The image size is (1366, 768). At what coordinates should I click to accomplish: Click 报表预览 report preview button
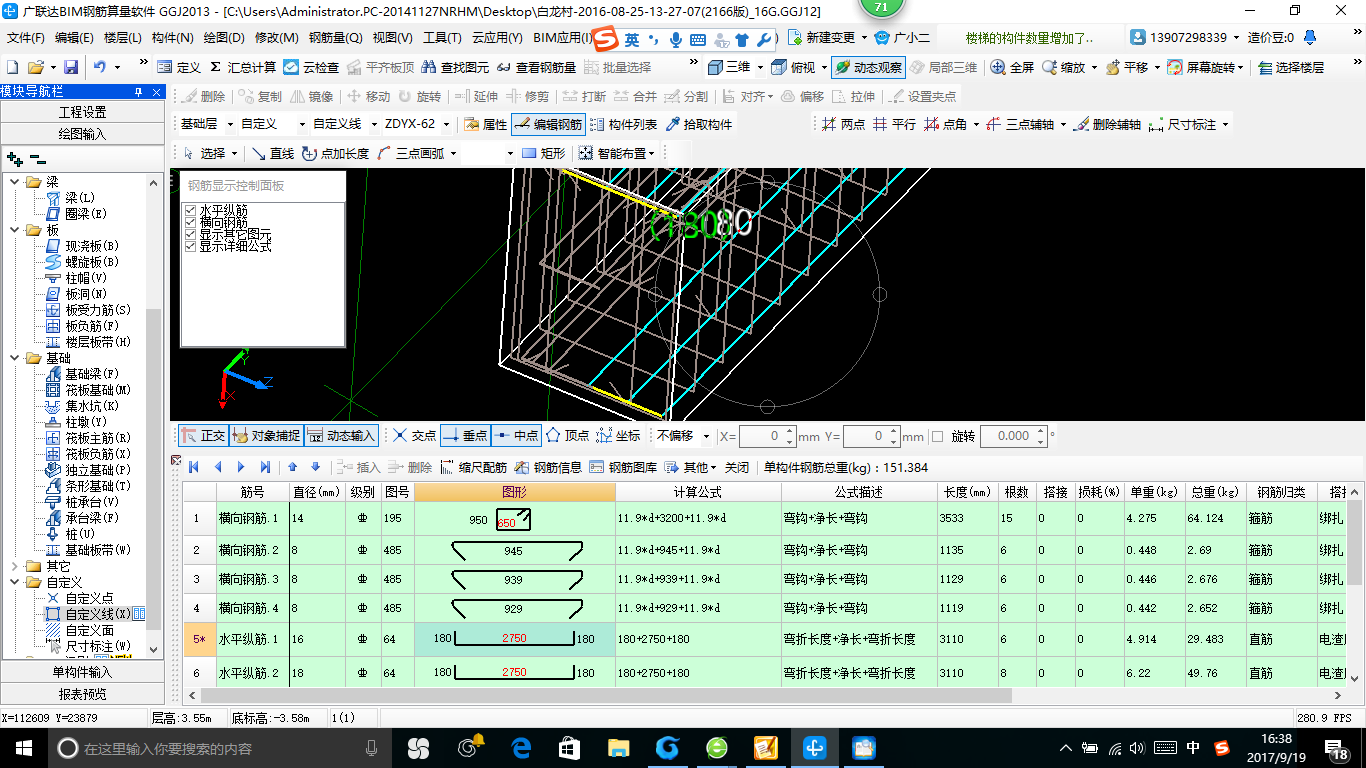click(x=82, y=694)
